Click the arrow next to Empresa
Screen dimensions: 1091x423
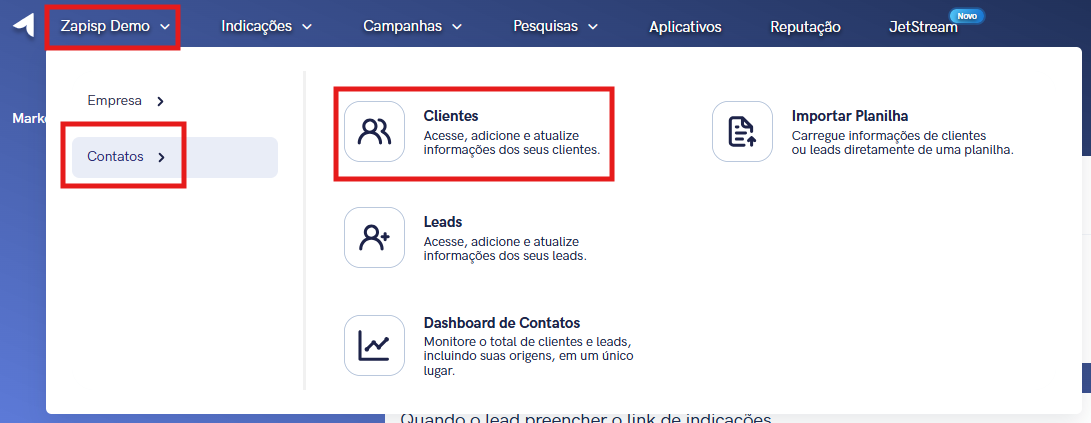coord(160,101)
